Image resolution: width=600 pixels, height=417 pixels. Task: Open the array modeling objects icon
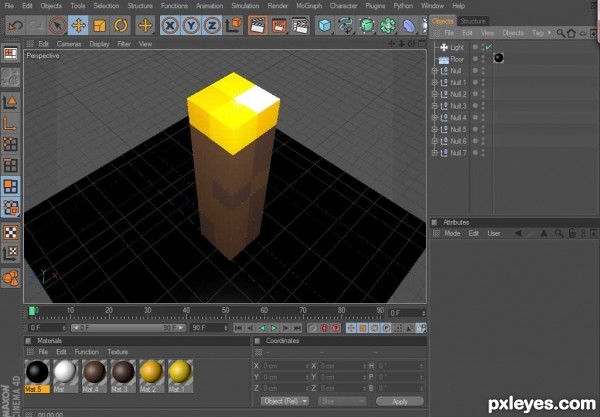388,26
